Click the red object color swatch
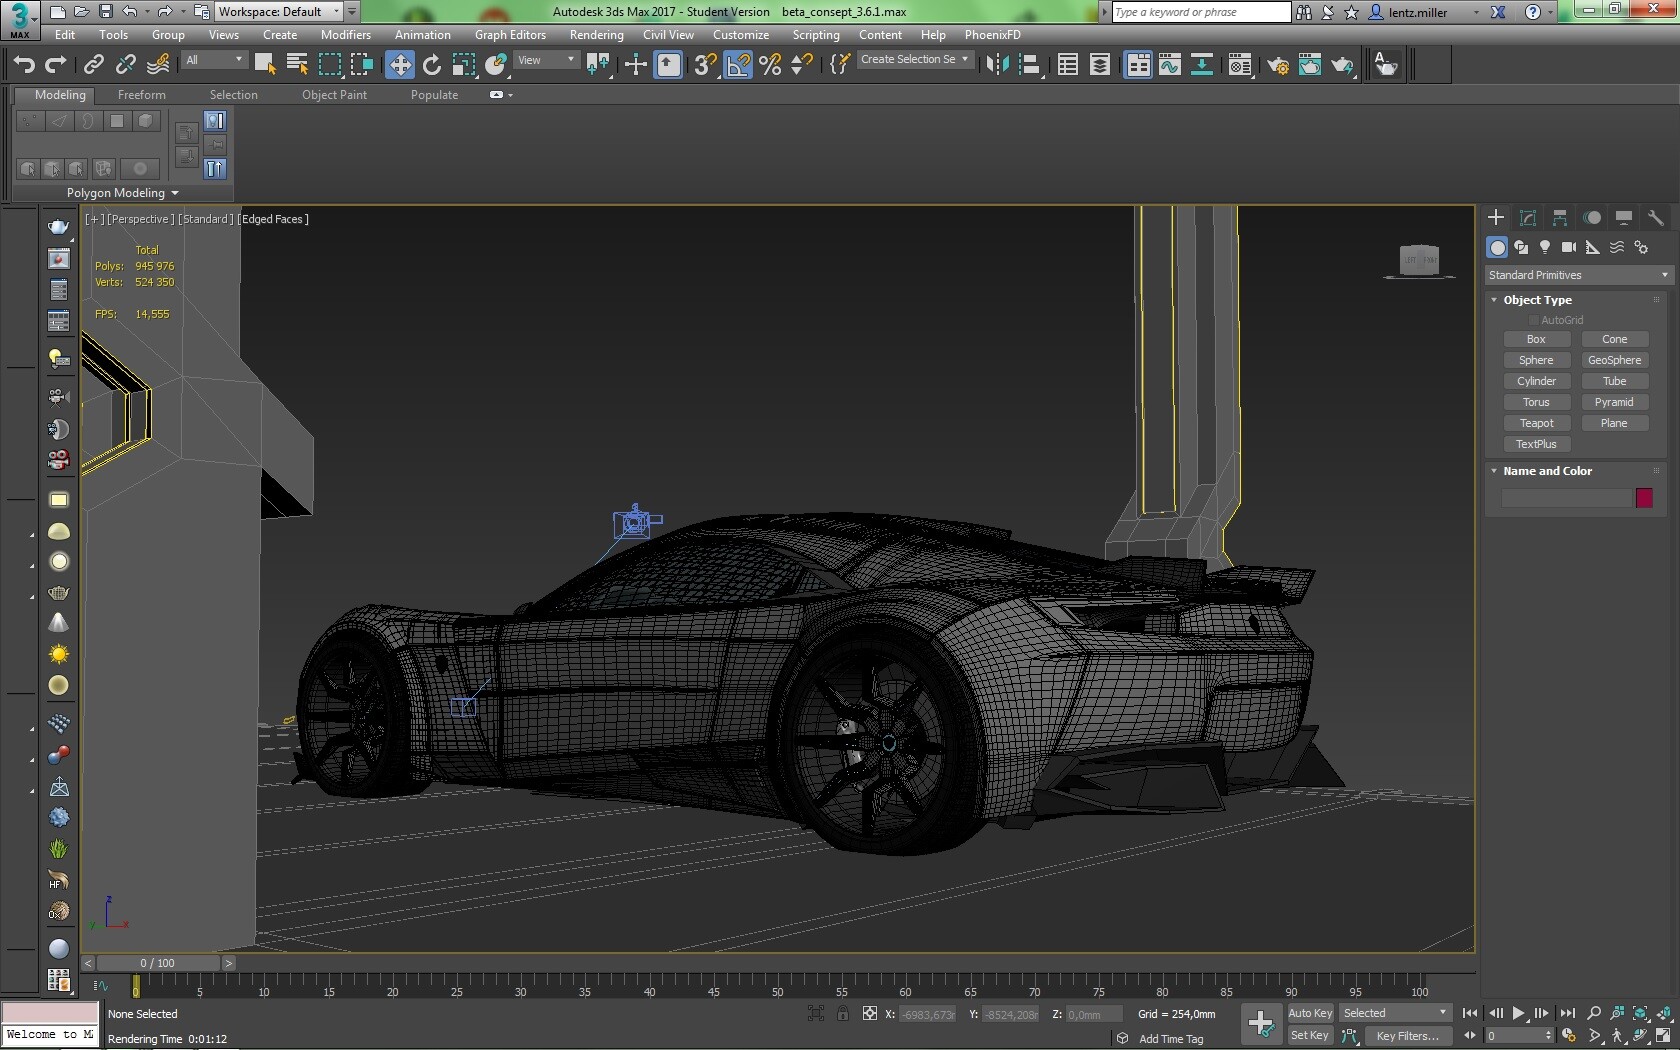The height and width of the screenshot is (1050, 1680). (x=1644, y=498)
